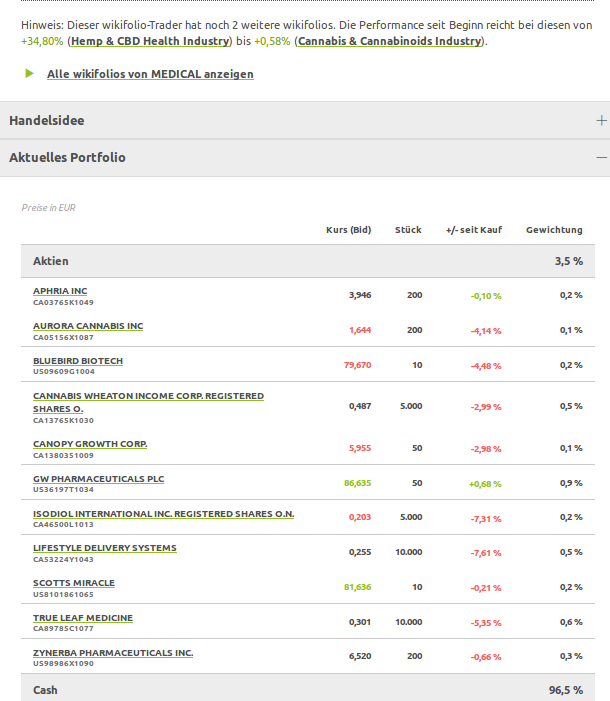This screenshot has width=610, height=701.
Task: Show all wikifolios von MEDICAL
Action: point(150,74)
